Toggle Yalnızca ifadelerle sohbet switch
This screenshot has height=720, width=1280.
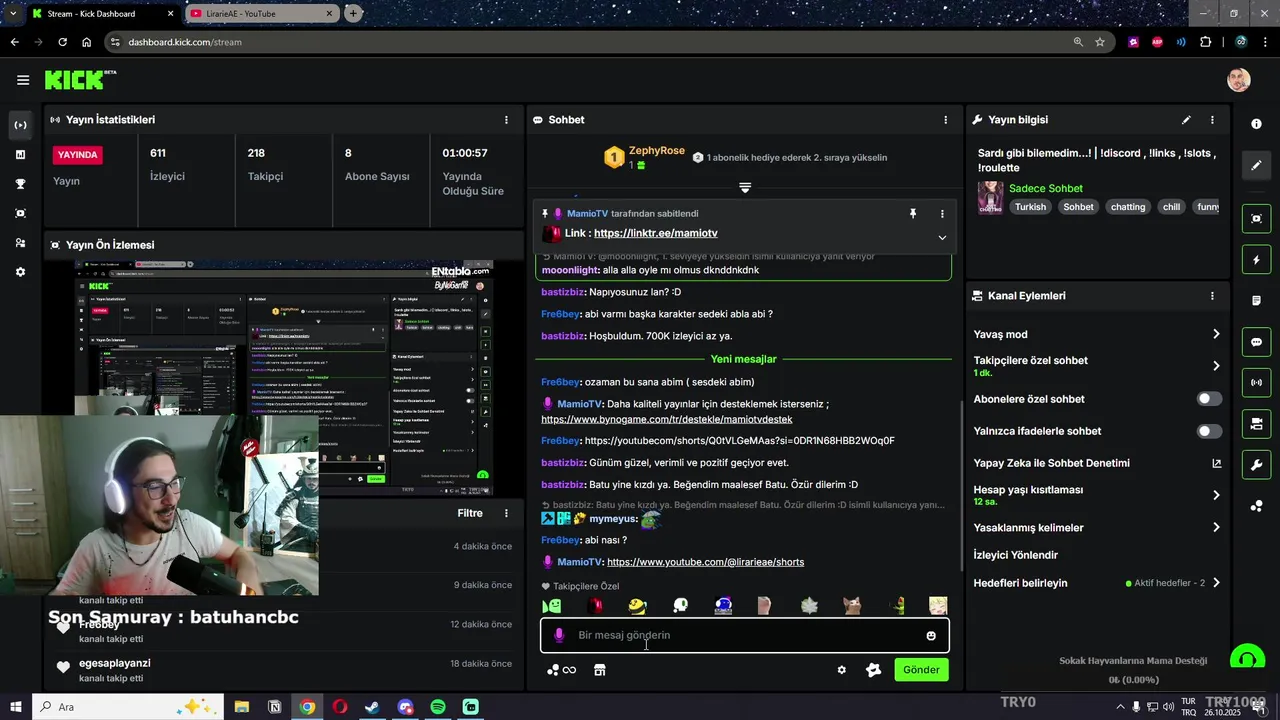coord(1209,431)
